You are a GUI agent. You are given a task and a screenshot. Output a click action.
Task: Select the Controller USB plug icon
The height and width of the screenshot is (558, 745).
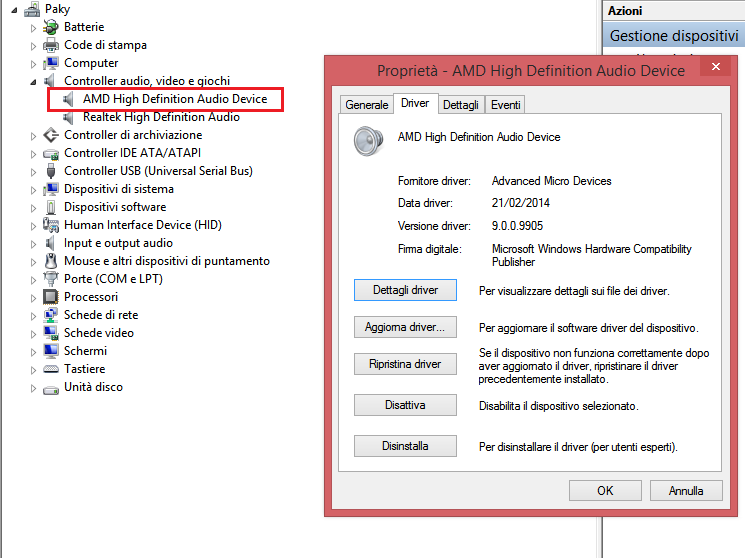51,171
